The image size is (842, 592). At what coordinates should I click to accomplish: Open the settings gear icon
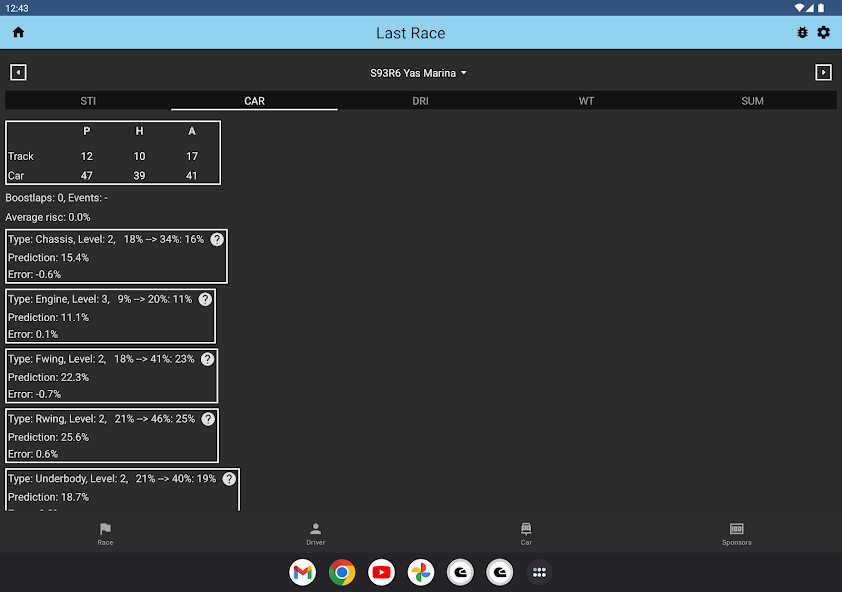pos(823,32)
